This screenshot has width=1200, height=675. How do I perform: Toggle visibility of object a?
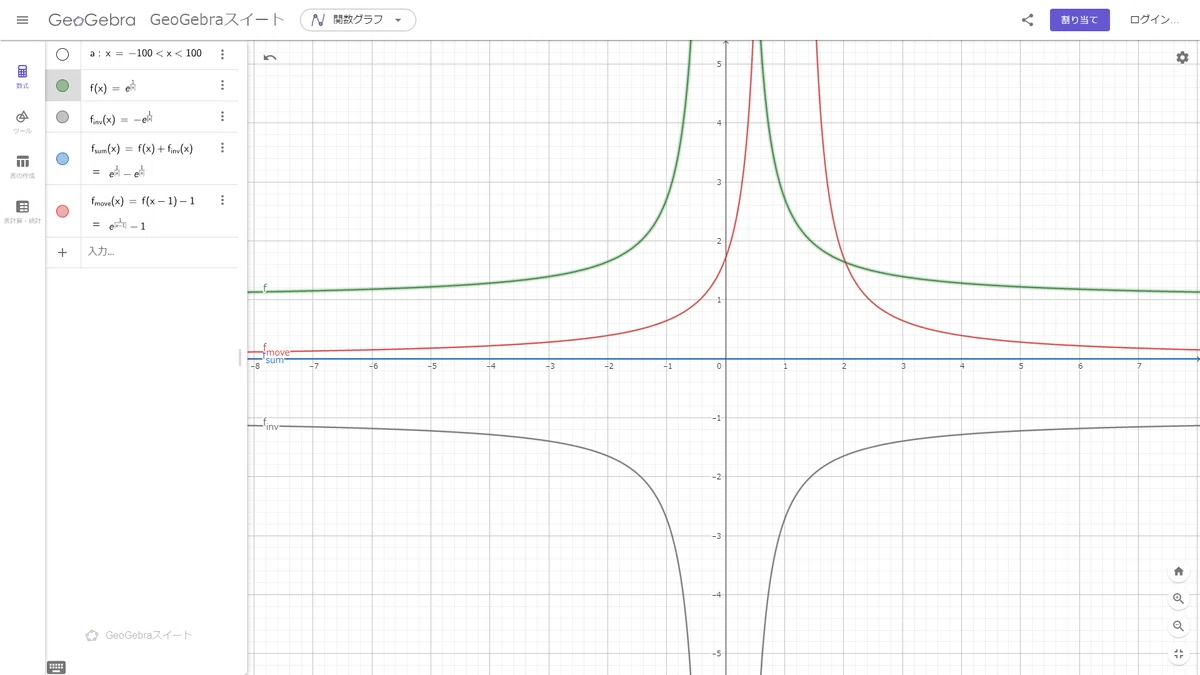point(63,54)
